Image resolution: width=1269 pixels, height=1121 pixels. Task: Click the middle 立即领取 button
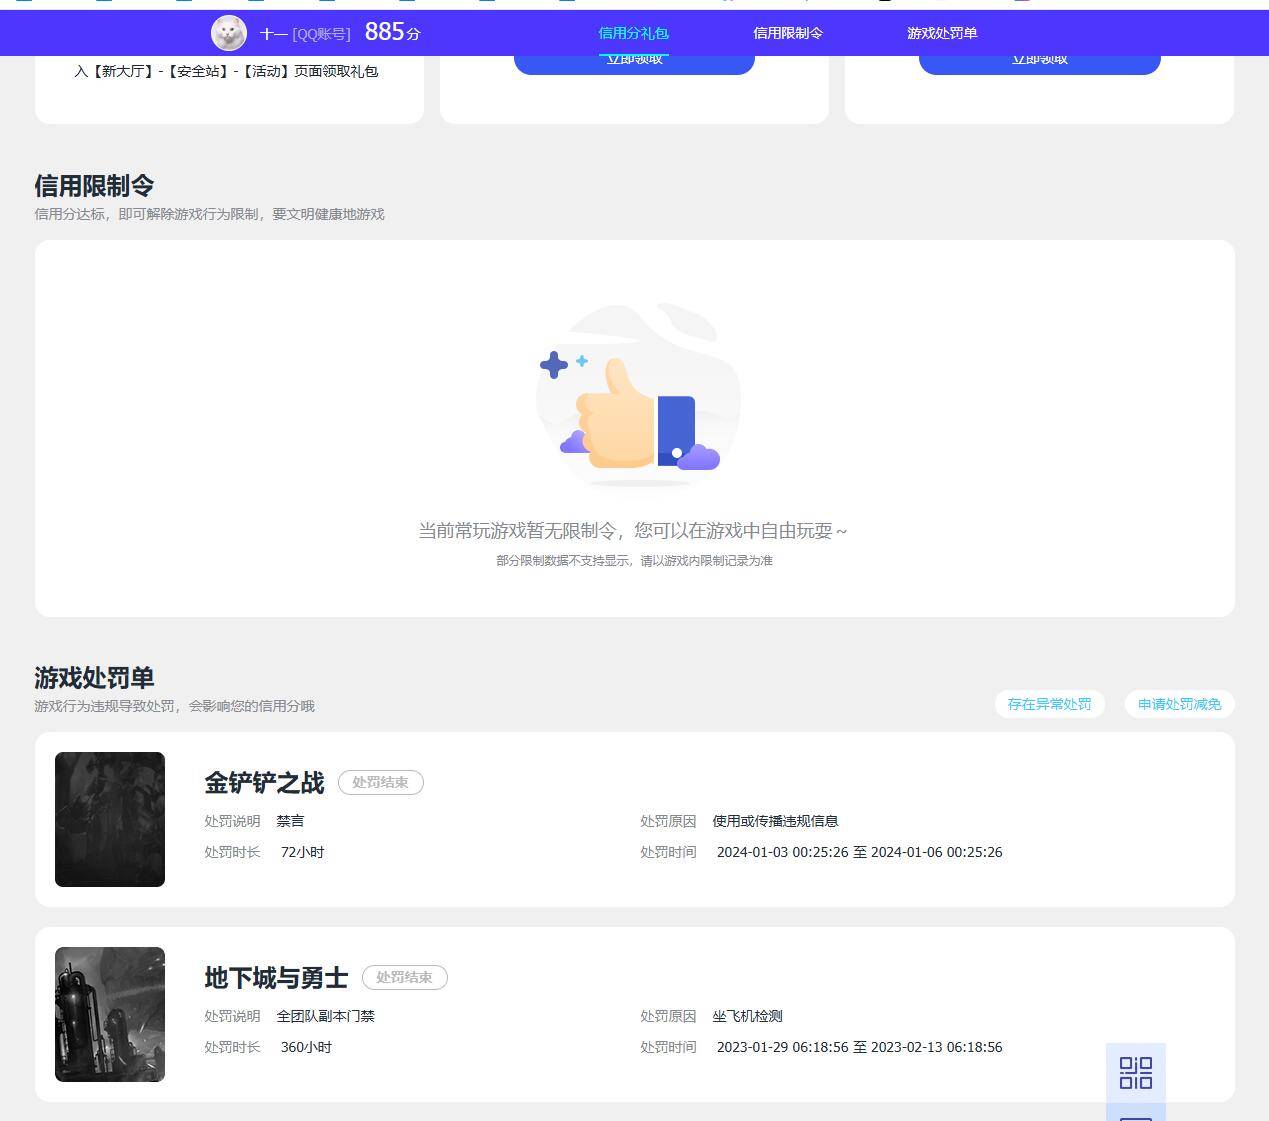click(633, 57)
